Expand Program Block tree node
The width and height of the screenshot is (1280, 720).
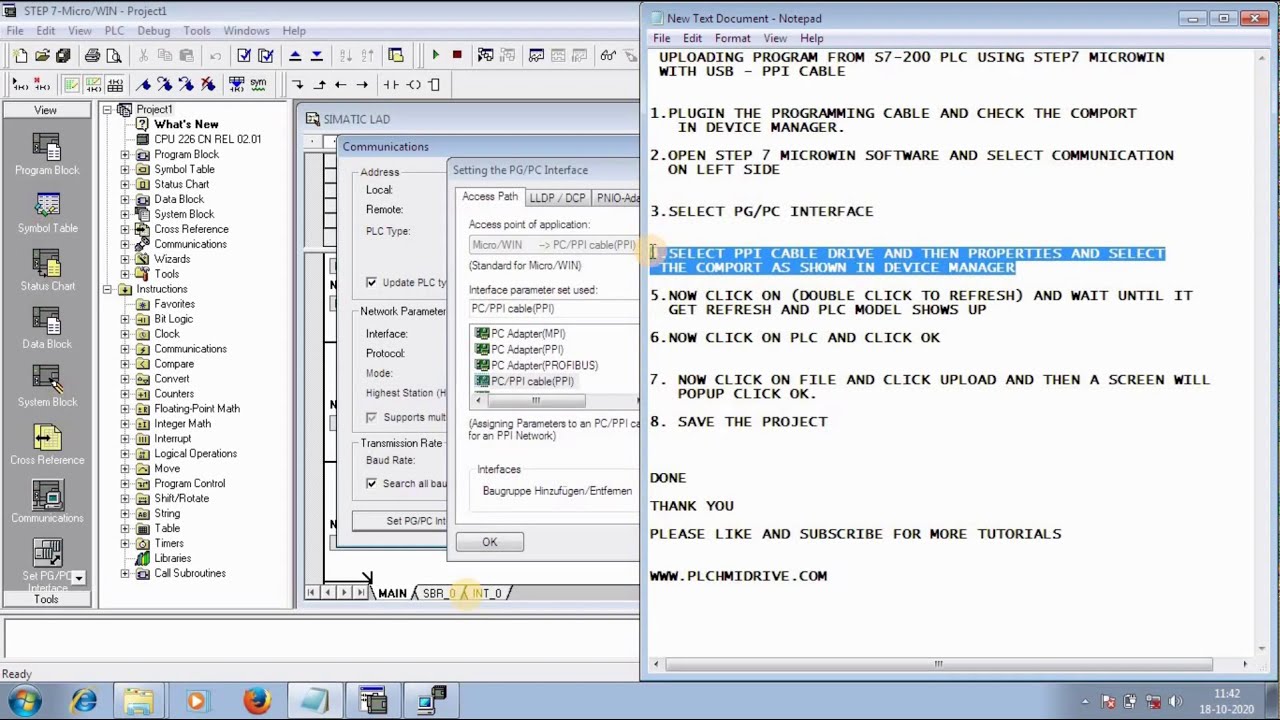pos(125,155)
